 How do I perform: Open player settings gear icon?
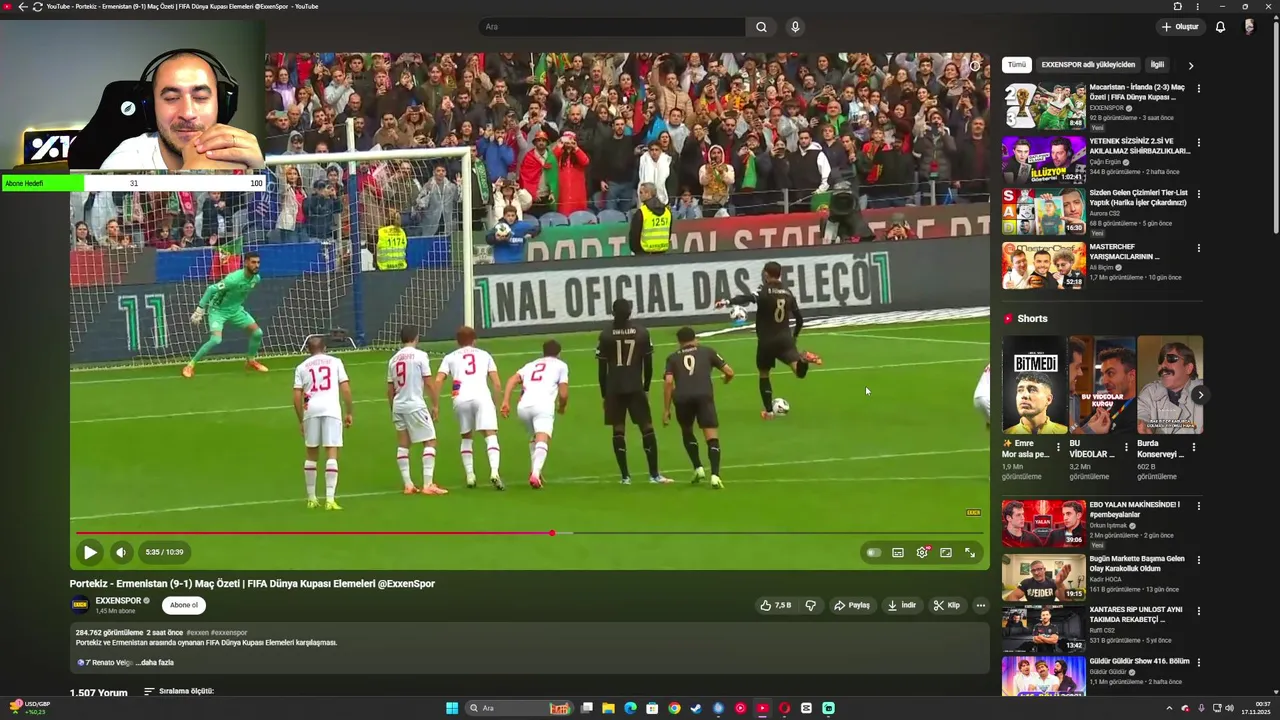pyautogui.click(x=922, y=552)
